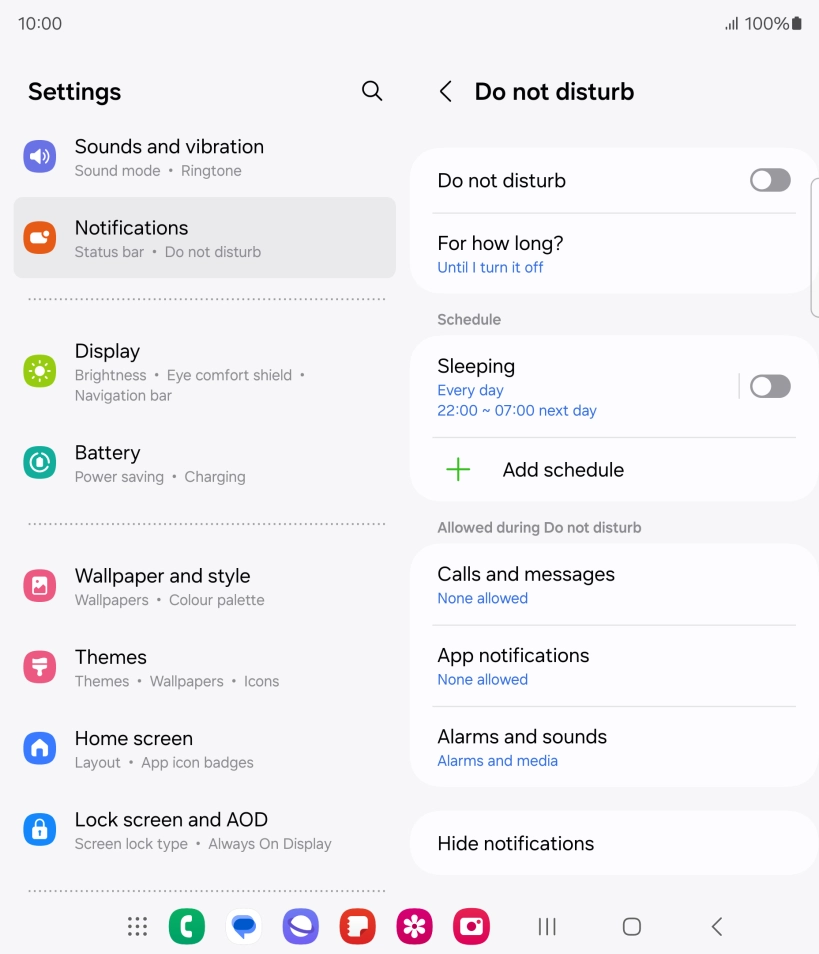
Task: Open Calls and messages allowed settings
Action: tap(613, 585)
